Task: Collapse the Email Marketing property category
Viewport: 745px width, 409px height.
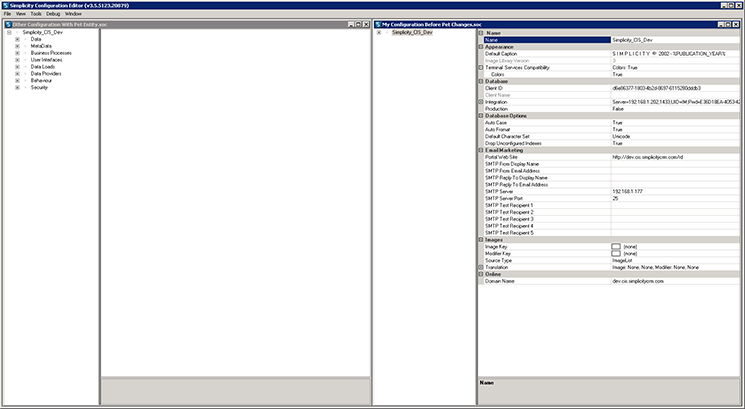Action: point(481,150)
